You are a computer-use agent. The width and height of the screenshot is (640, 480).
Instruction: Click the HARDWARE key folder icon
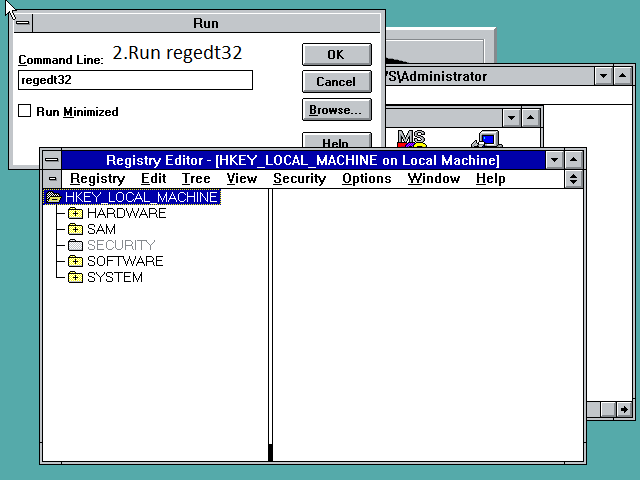pos(75,213)
